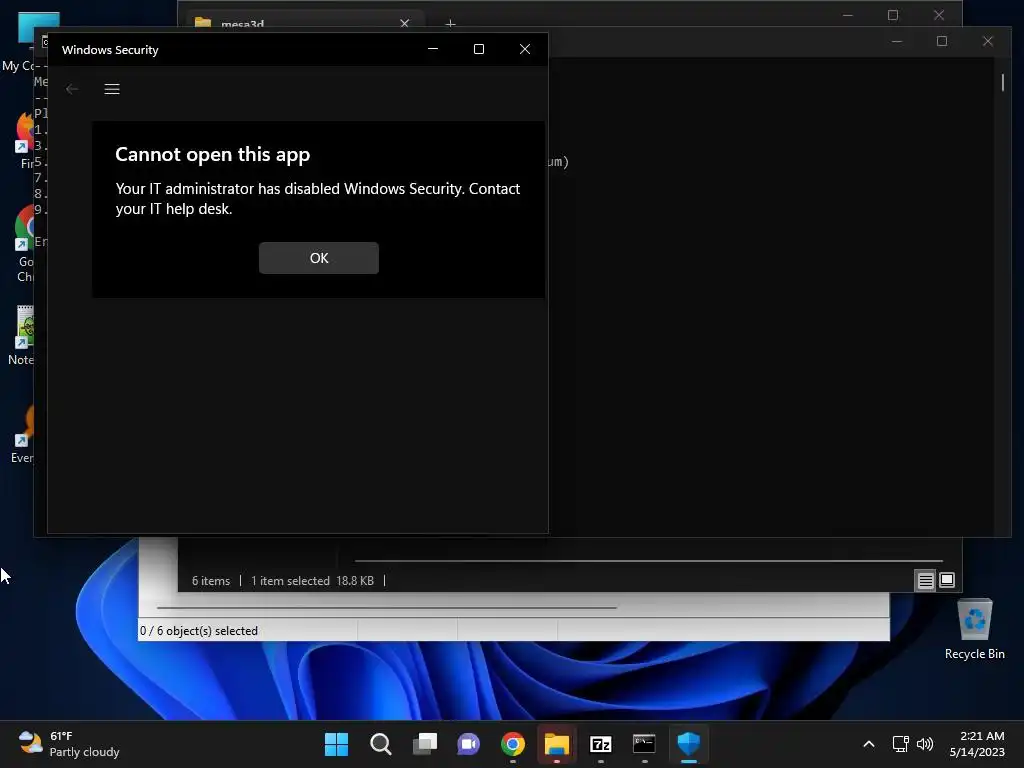Open the Recycle Bin desktop icon
The image size is (1024, 768).
click(x=974, y=629)
